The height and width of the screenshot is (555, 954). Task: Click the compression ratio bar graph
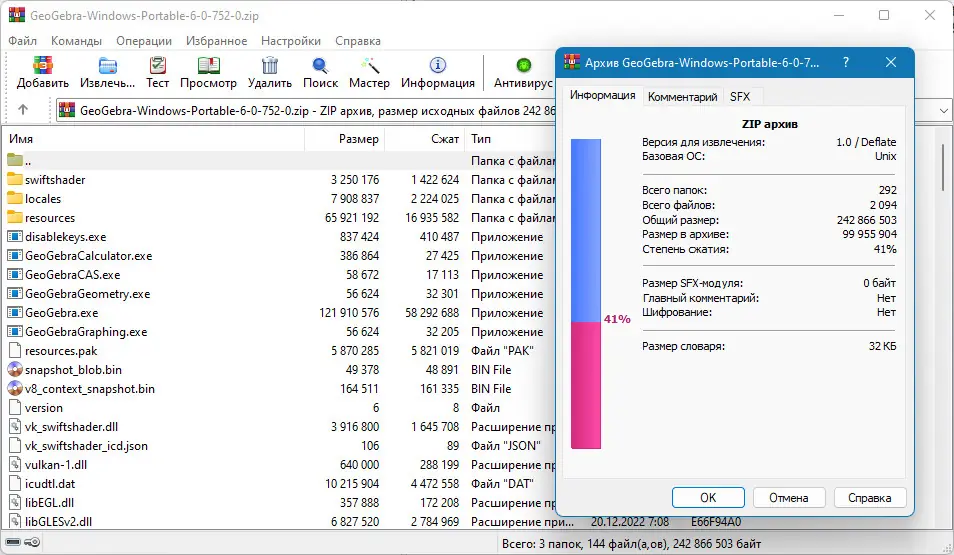tap(585, 294)
